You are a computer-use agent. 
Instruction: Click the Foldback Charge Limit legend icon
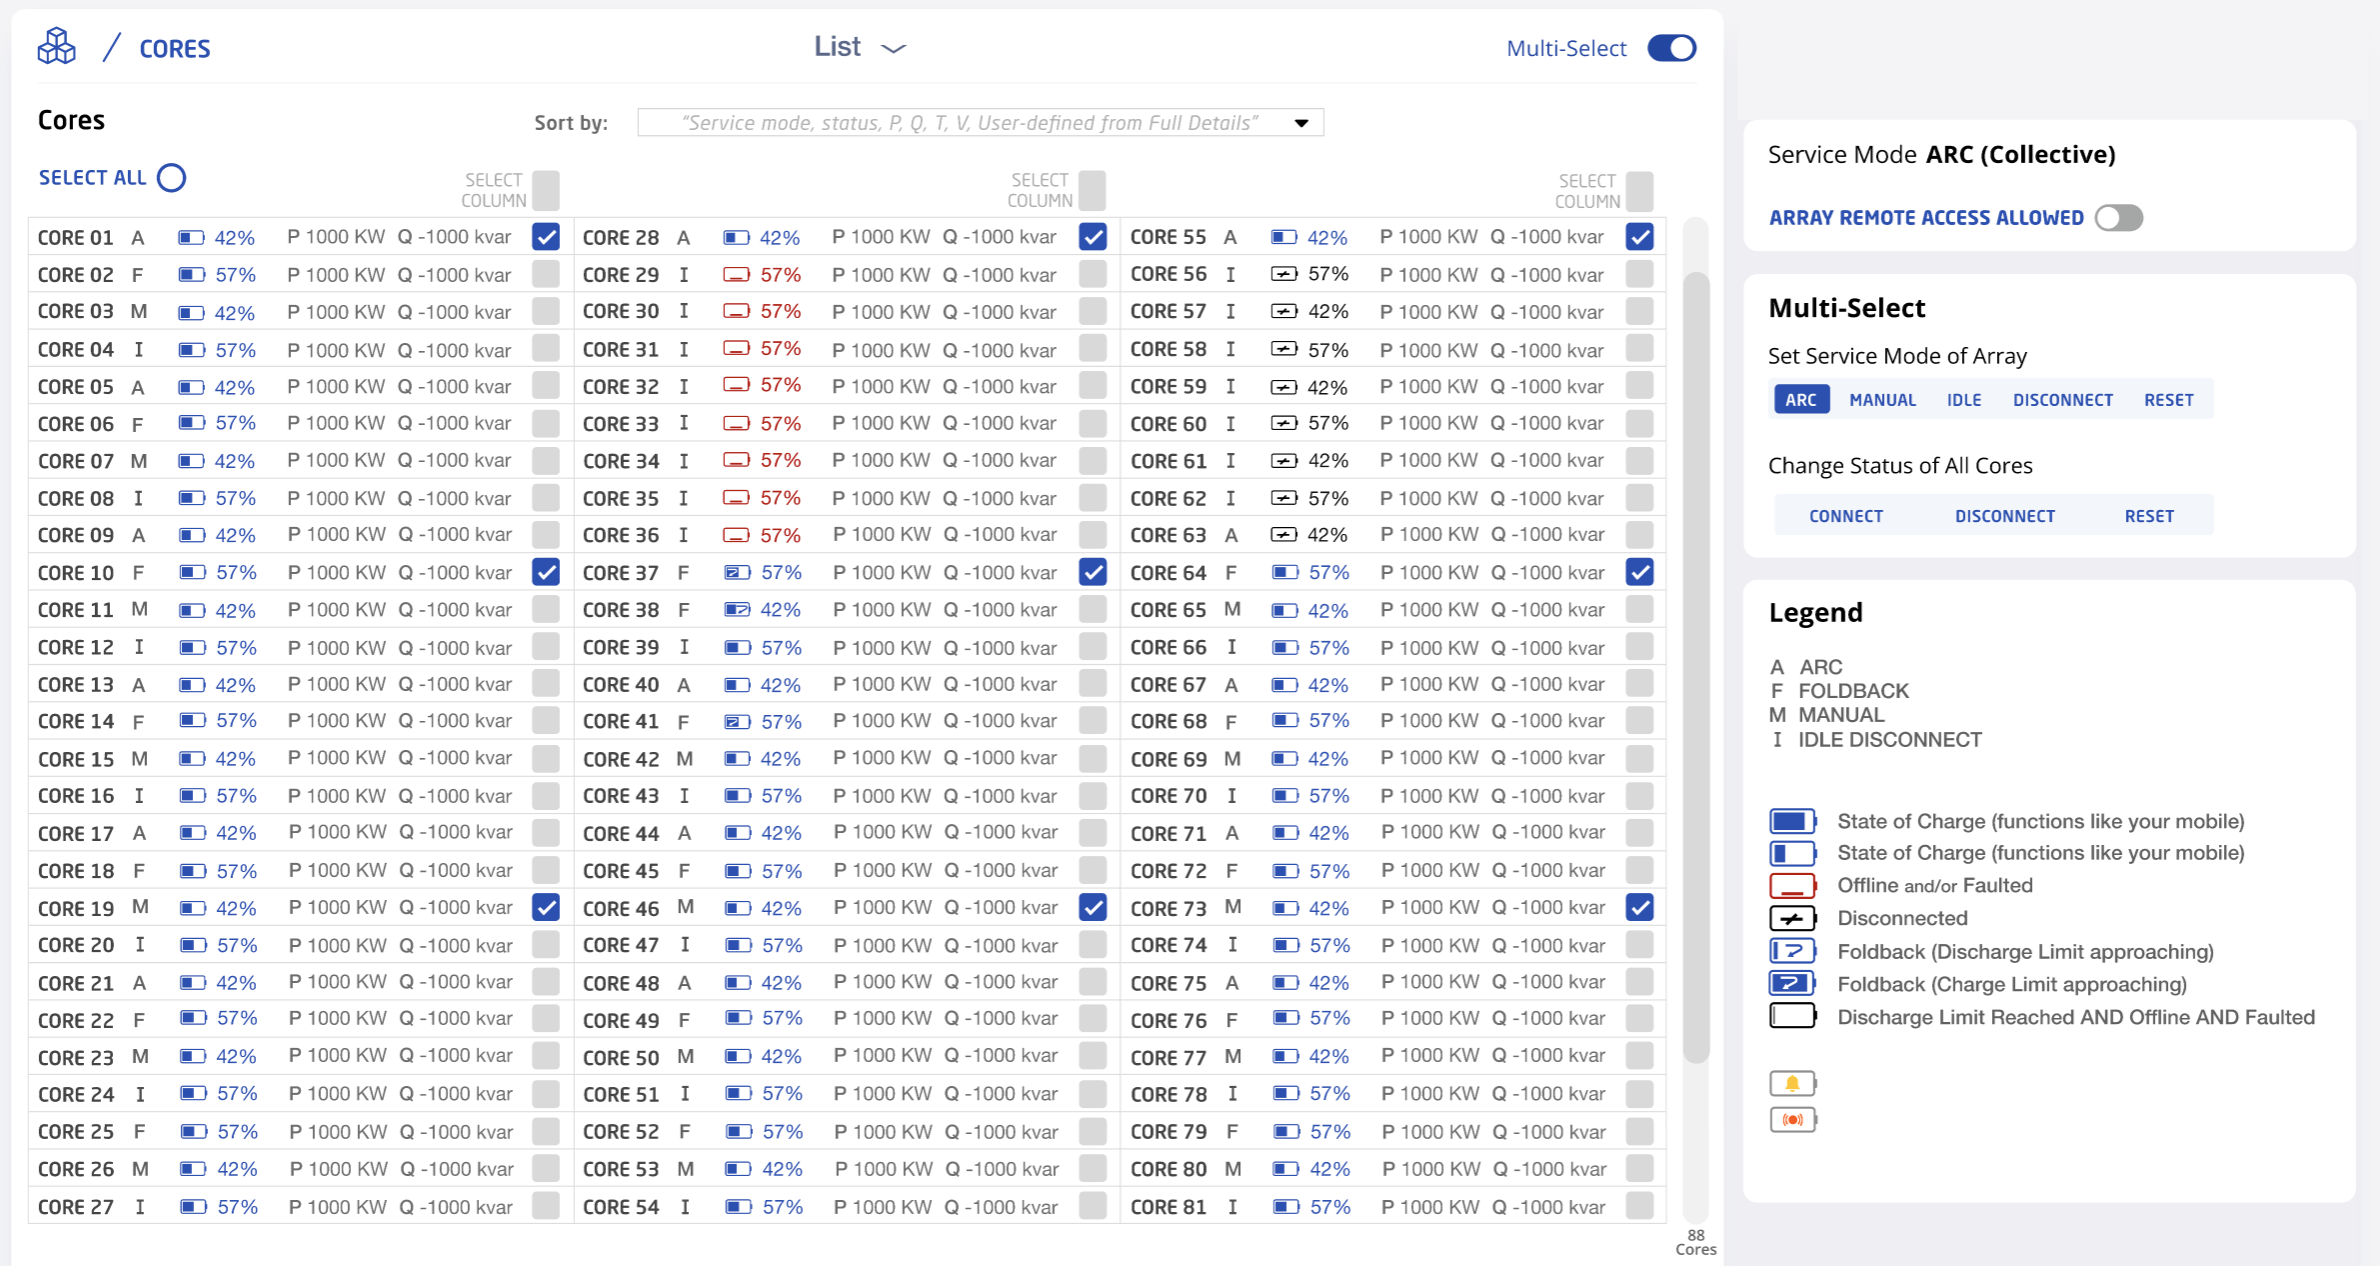tap(1792, 984)
